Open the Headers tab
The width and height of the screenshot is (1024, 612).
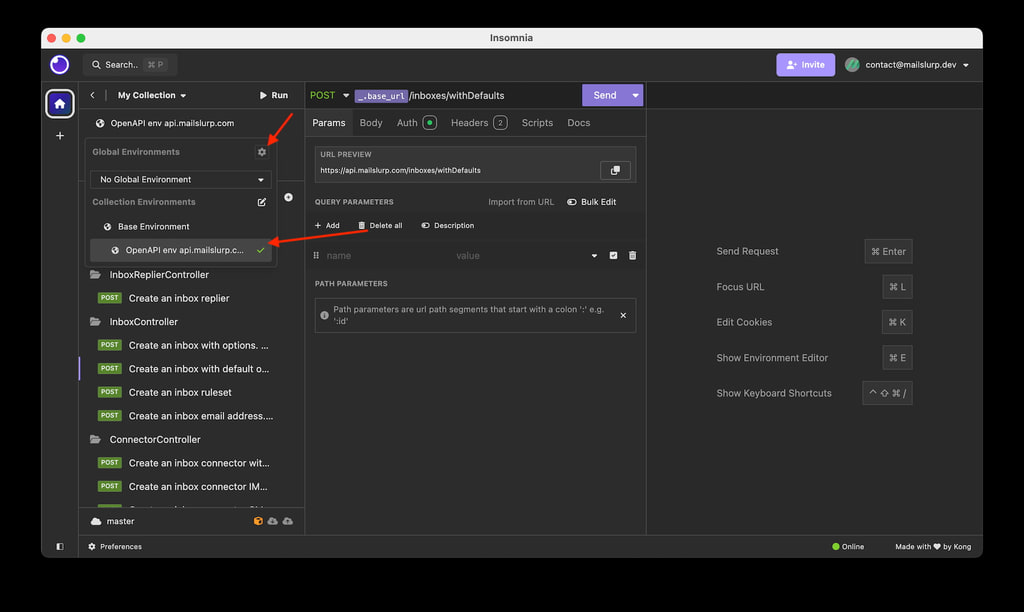479,123
